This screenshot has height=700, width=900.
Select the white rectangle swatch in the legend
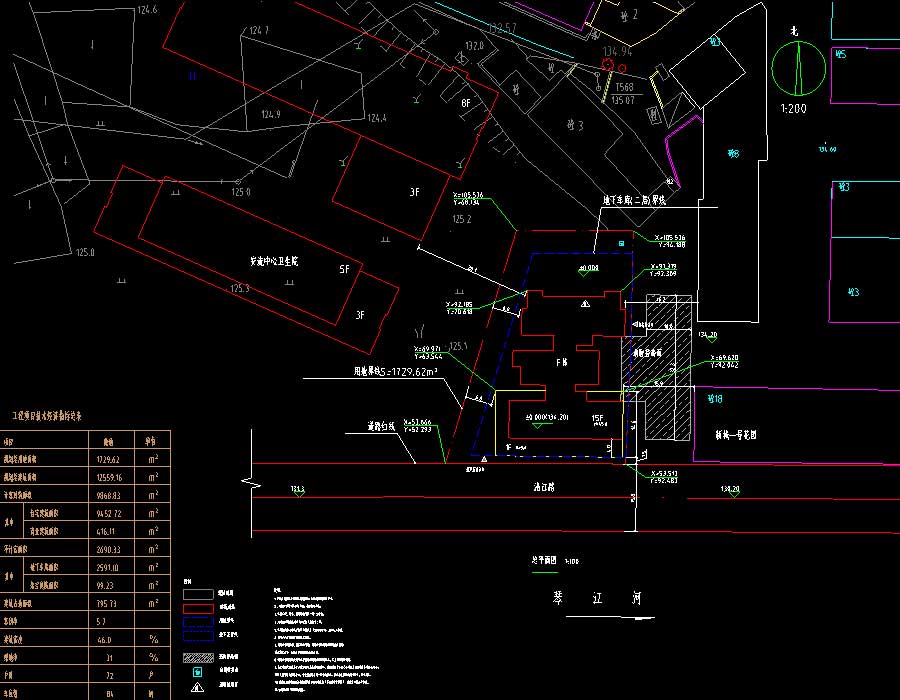point(198,594)
